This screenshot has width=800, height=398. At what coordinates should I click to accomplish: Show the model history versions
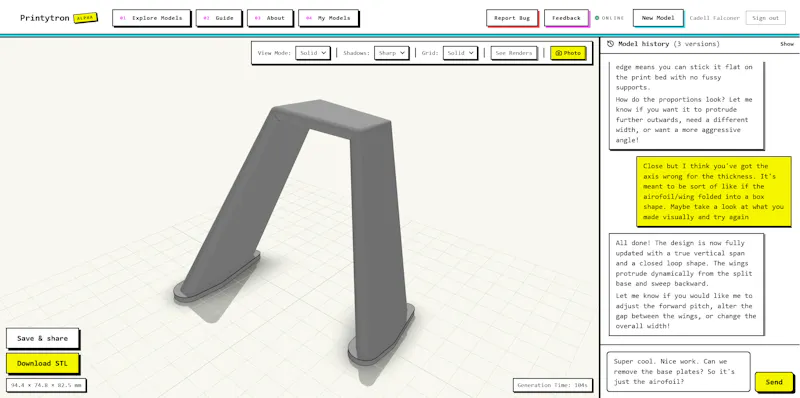coord(787,44)
